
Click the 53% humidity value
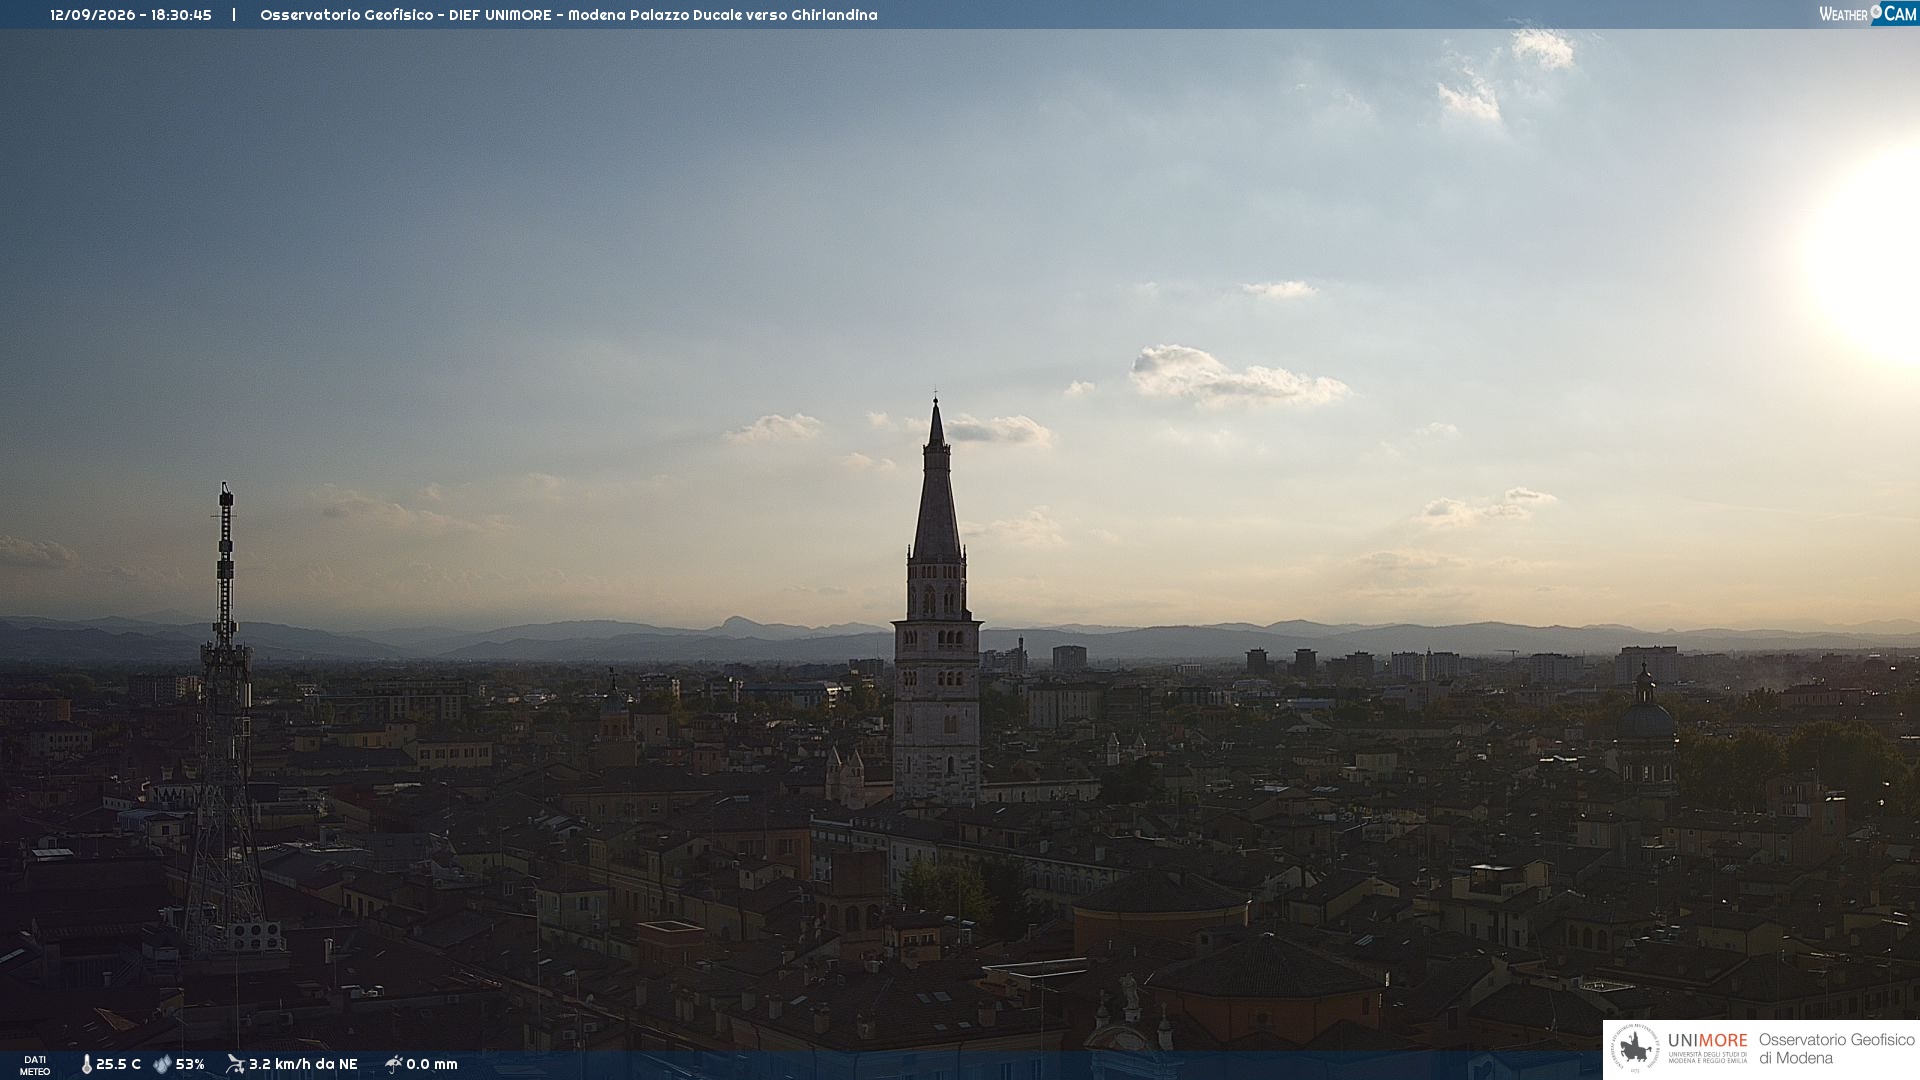190,1064
